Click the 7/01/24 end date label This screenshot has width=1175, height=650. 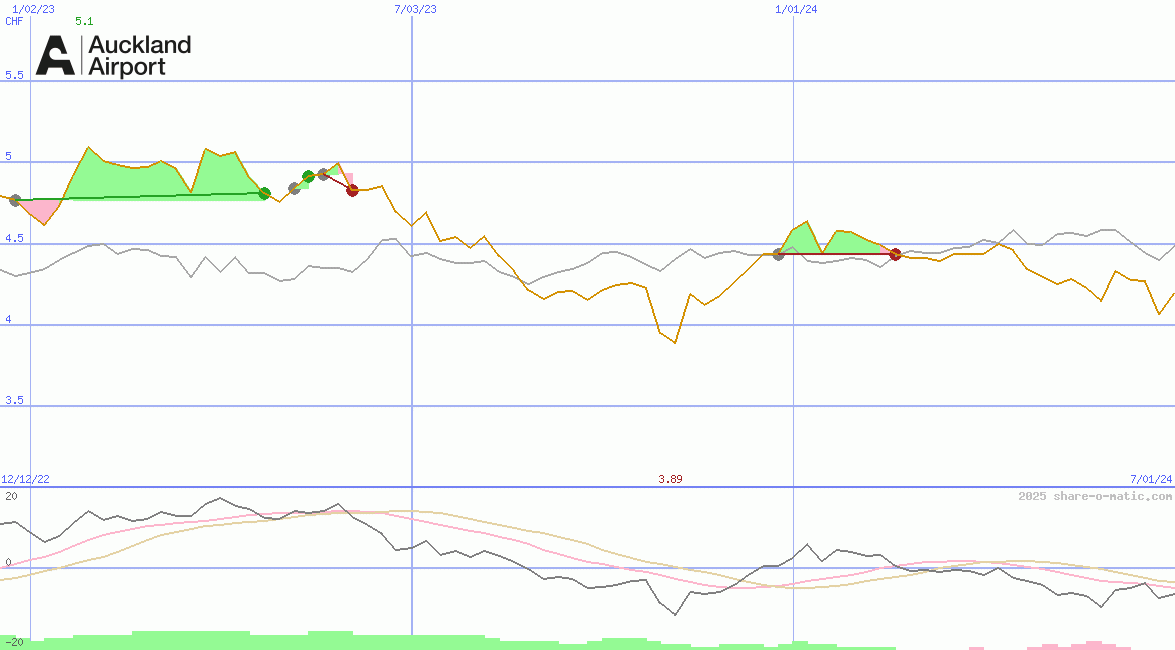(x=1150, y=480)
